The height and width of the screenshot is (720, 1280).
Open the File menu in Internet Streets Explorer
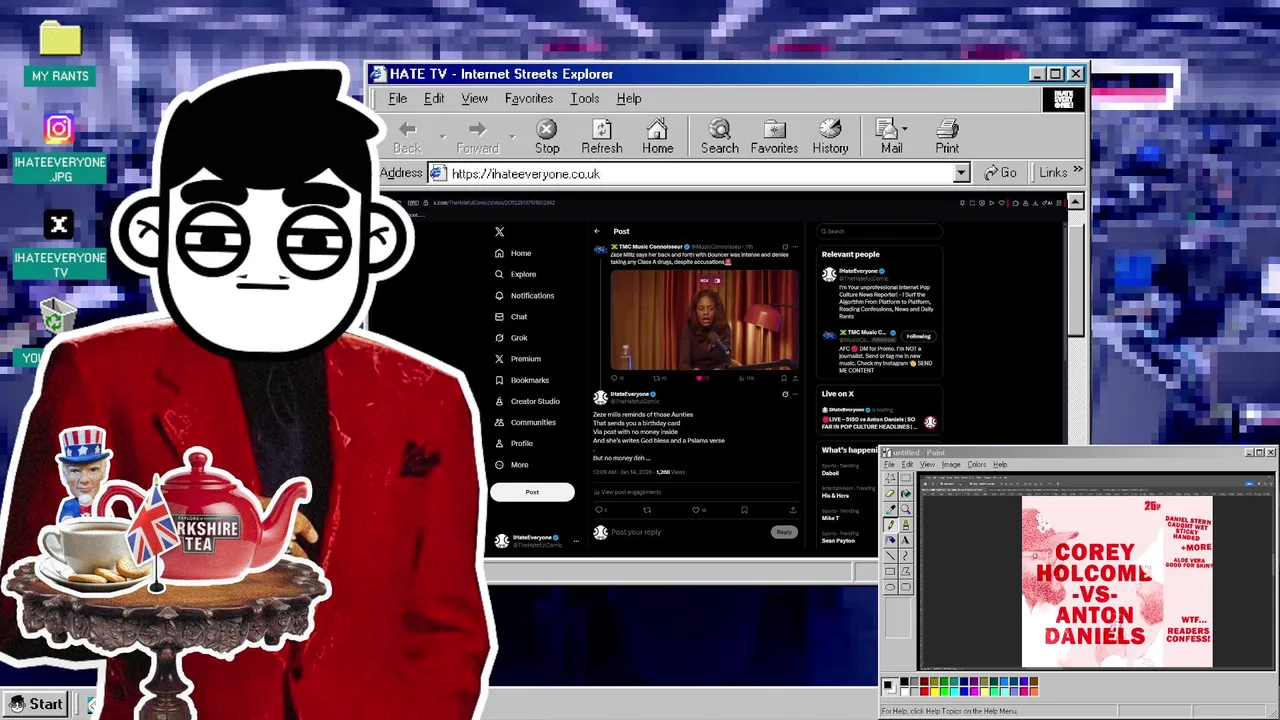[x=398, y=98]
